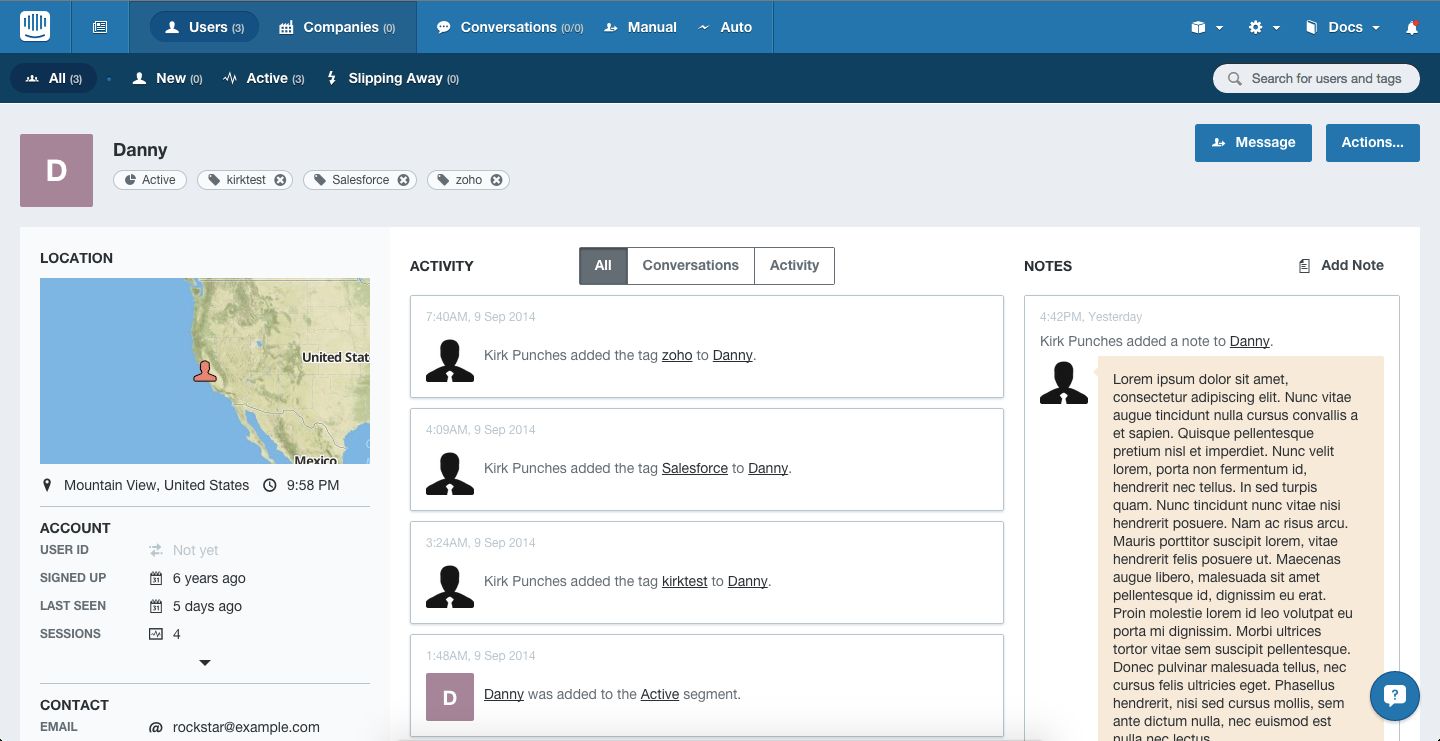Screen dimensions: 1440x741
Task: Remove the Salesforce tag
Action: (404, 180)
